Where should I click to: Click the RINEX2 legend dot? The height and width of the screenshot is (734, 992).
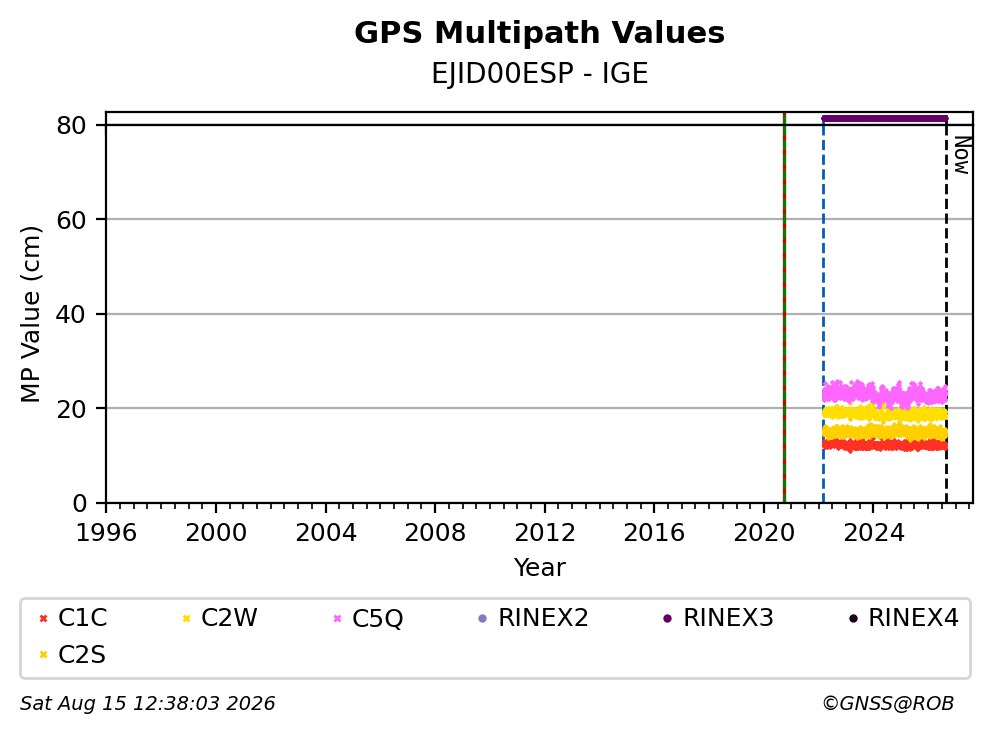(x=483, y=618)
